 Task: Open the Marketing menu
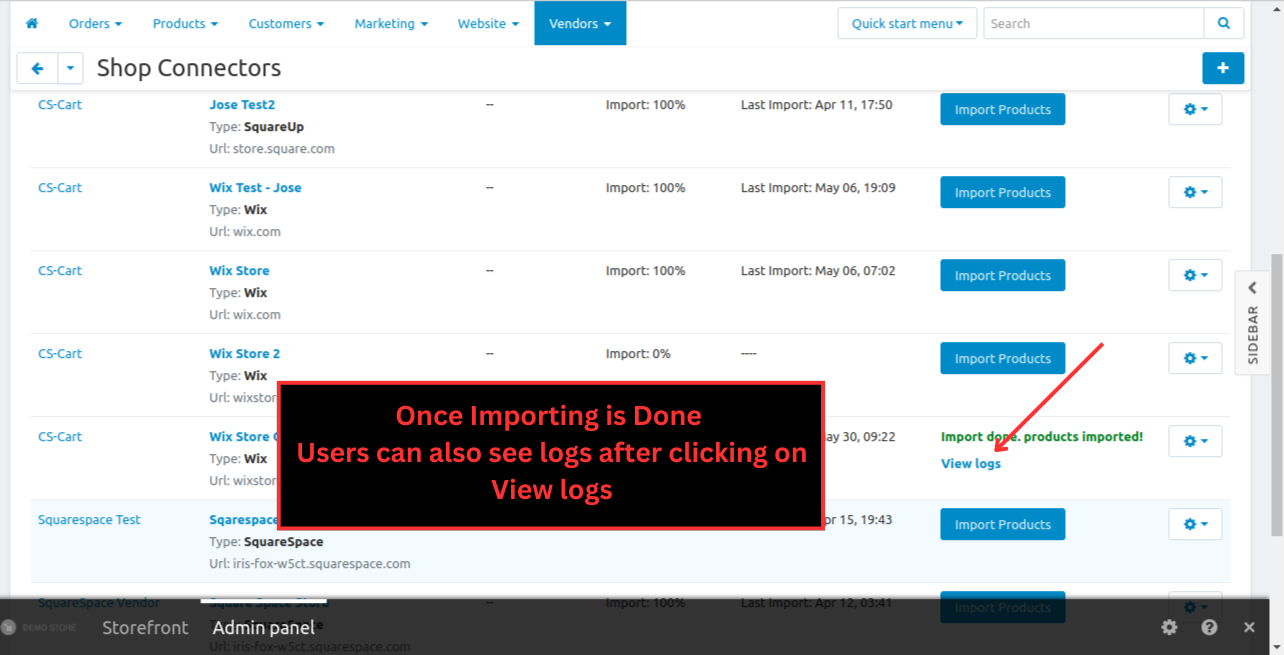point(391,23)
